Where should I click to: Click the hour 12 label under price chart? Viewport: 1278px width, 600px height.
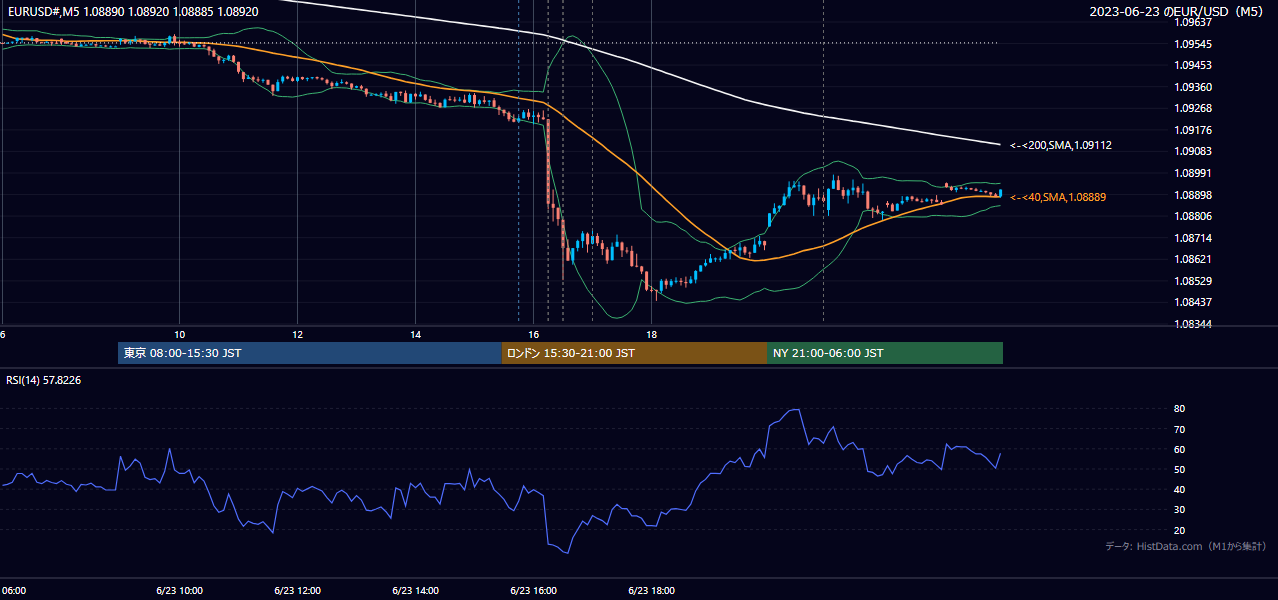298,334
